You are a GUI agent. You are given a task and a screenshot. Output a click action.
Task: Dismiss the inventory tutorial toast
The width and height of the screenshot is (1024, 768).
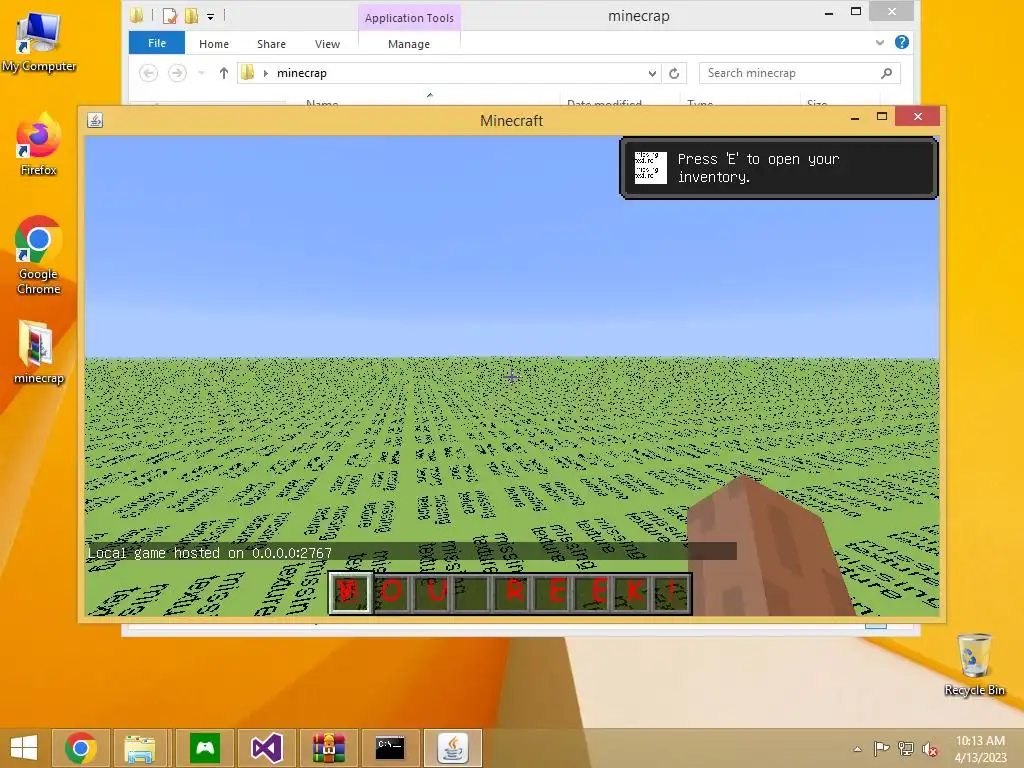pos(778,168)
